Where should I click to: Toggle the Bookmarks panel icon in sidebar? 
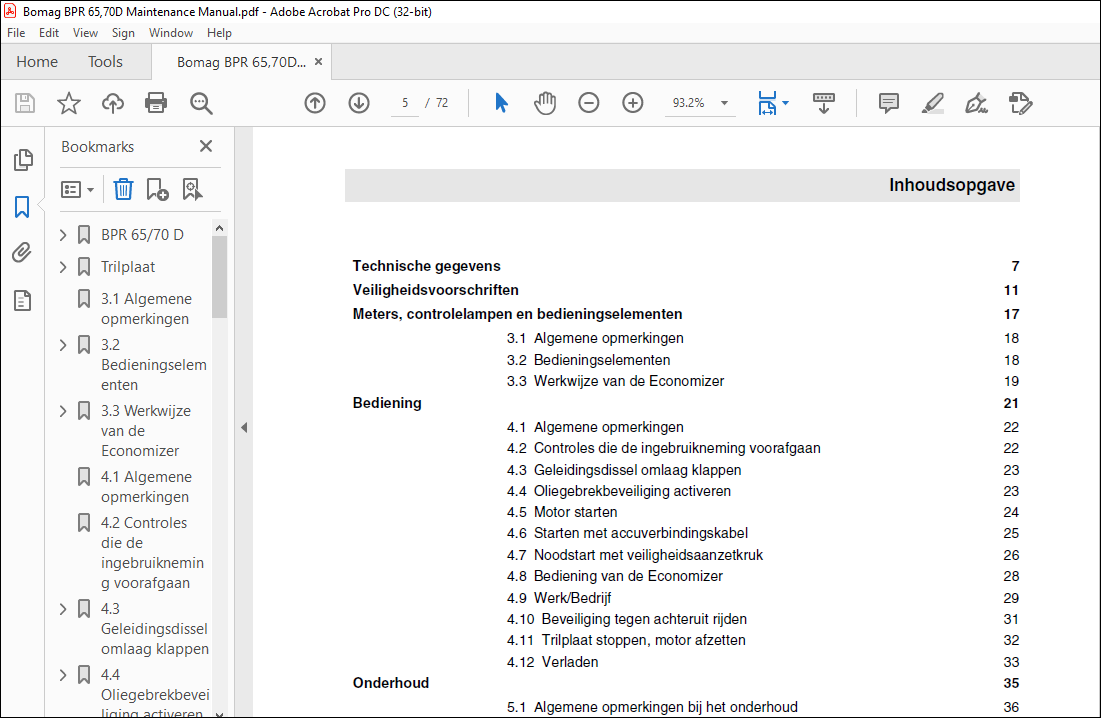click(22, 207)
